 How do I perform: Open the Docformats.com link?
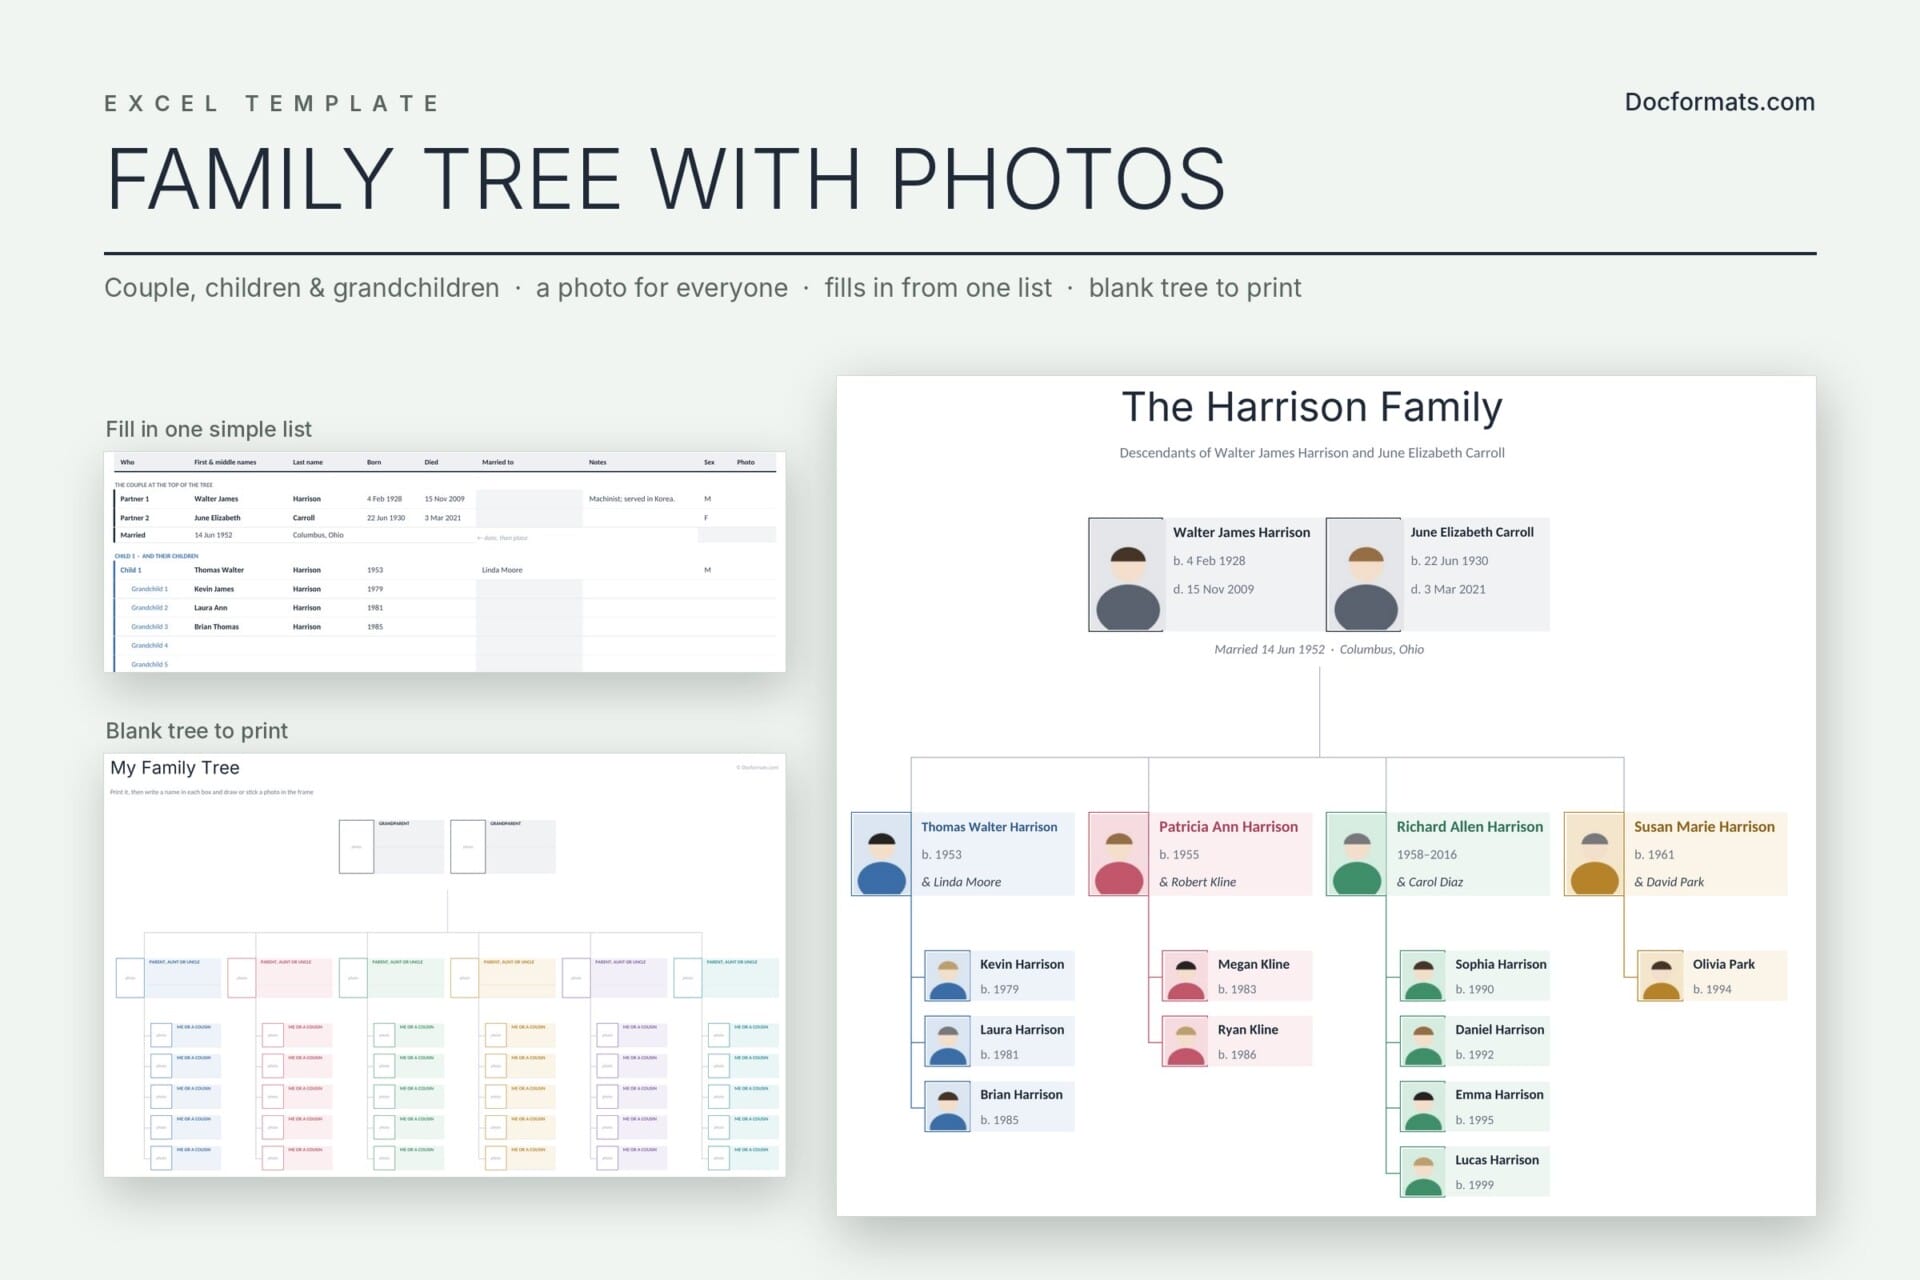[1719, 102]
